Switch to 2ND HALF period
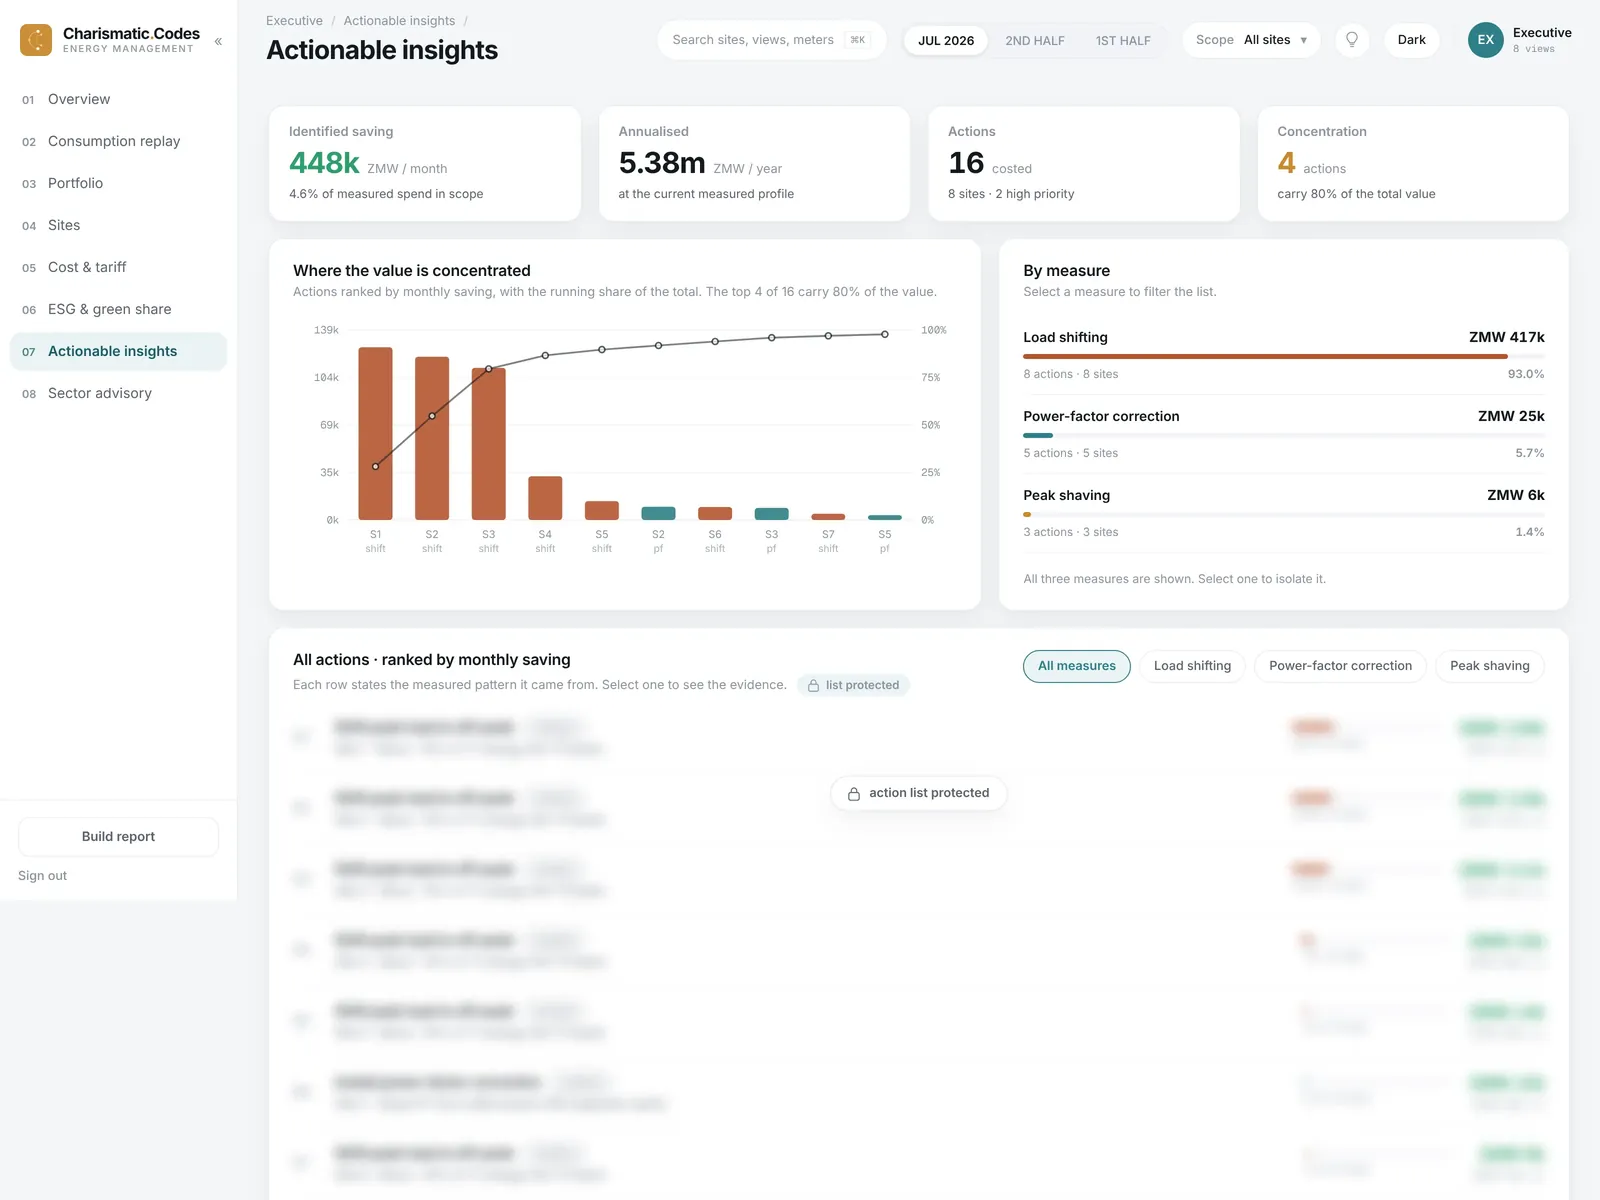This screenshot has width=1600, height=1200. pos(1035,41)
